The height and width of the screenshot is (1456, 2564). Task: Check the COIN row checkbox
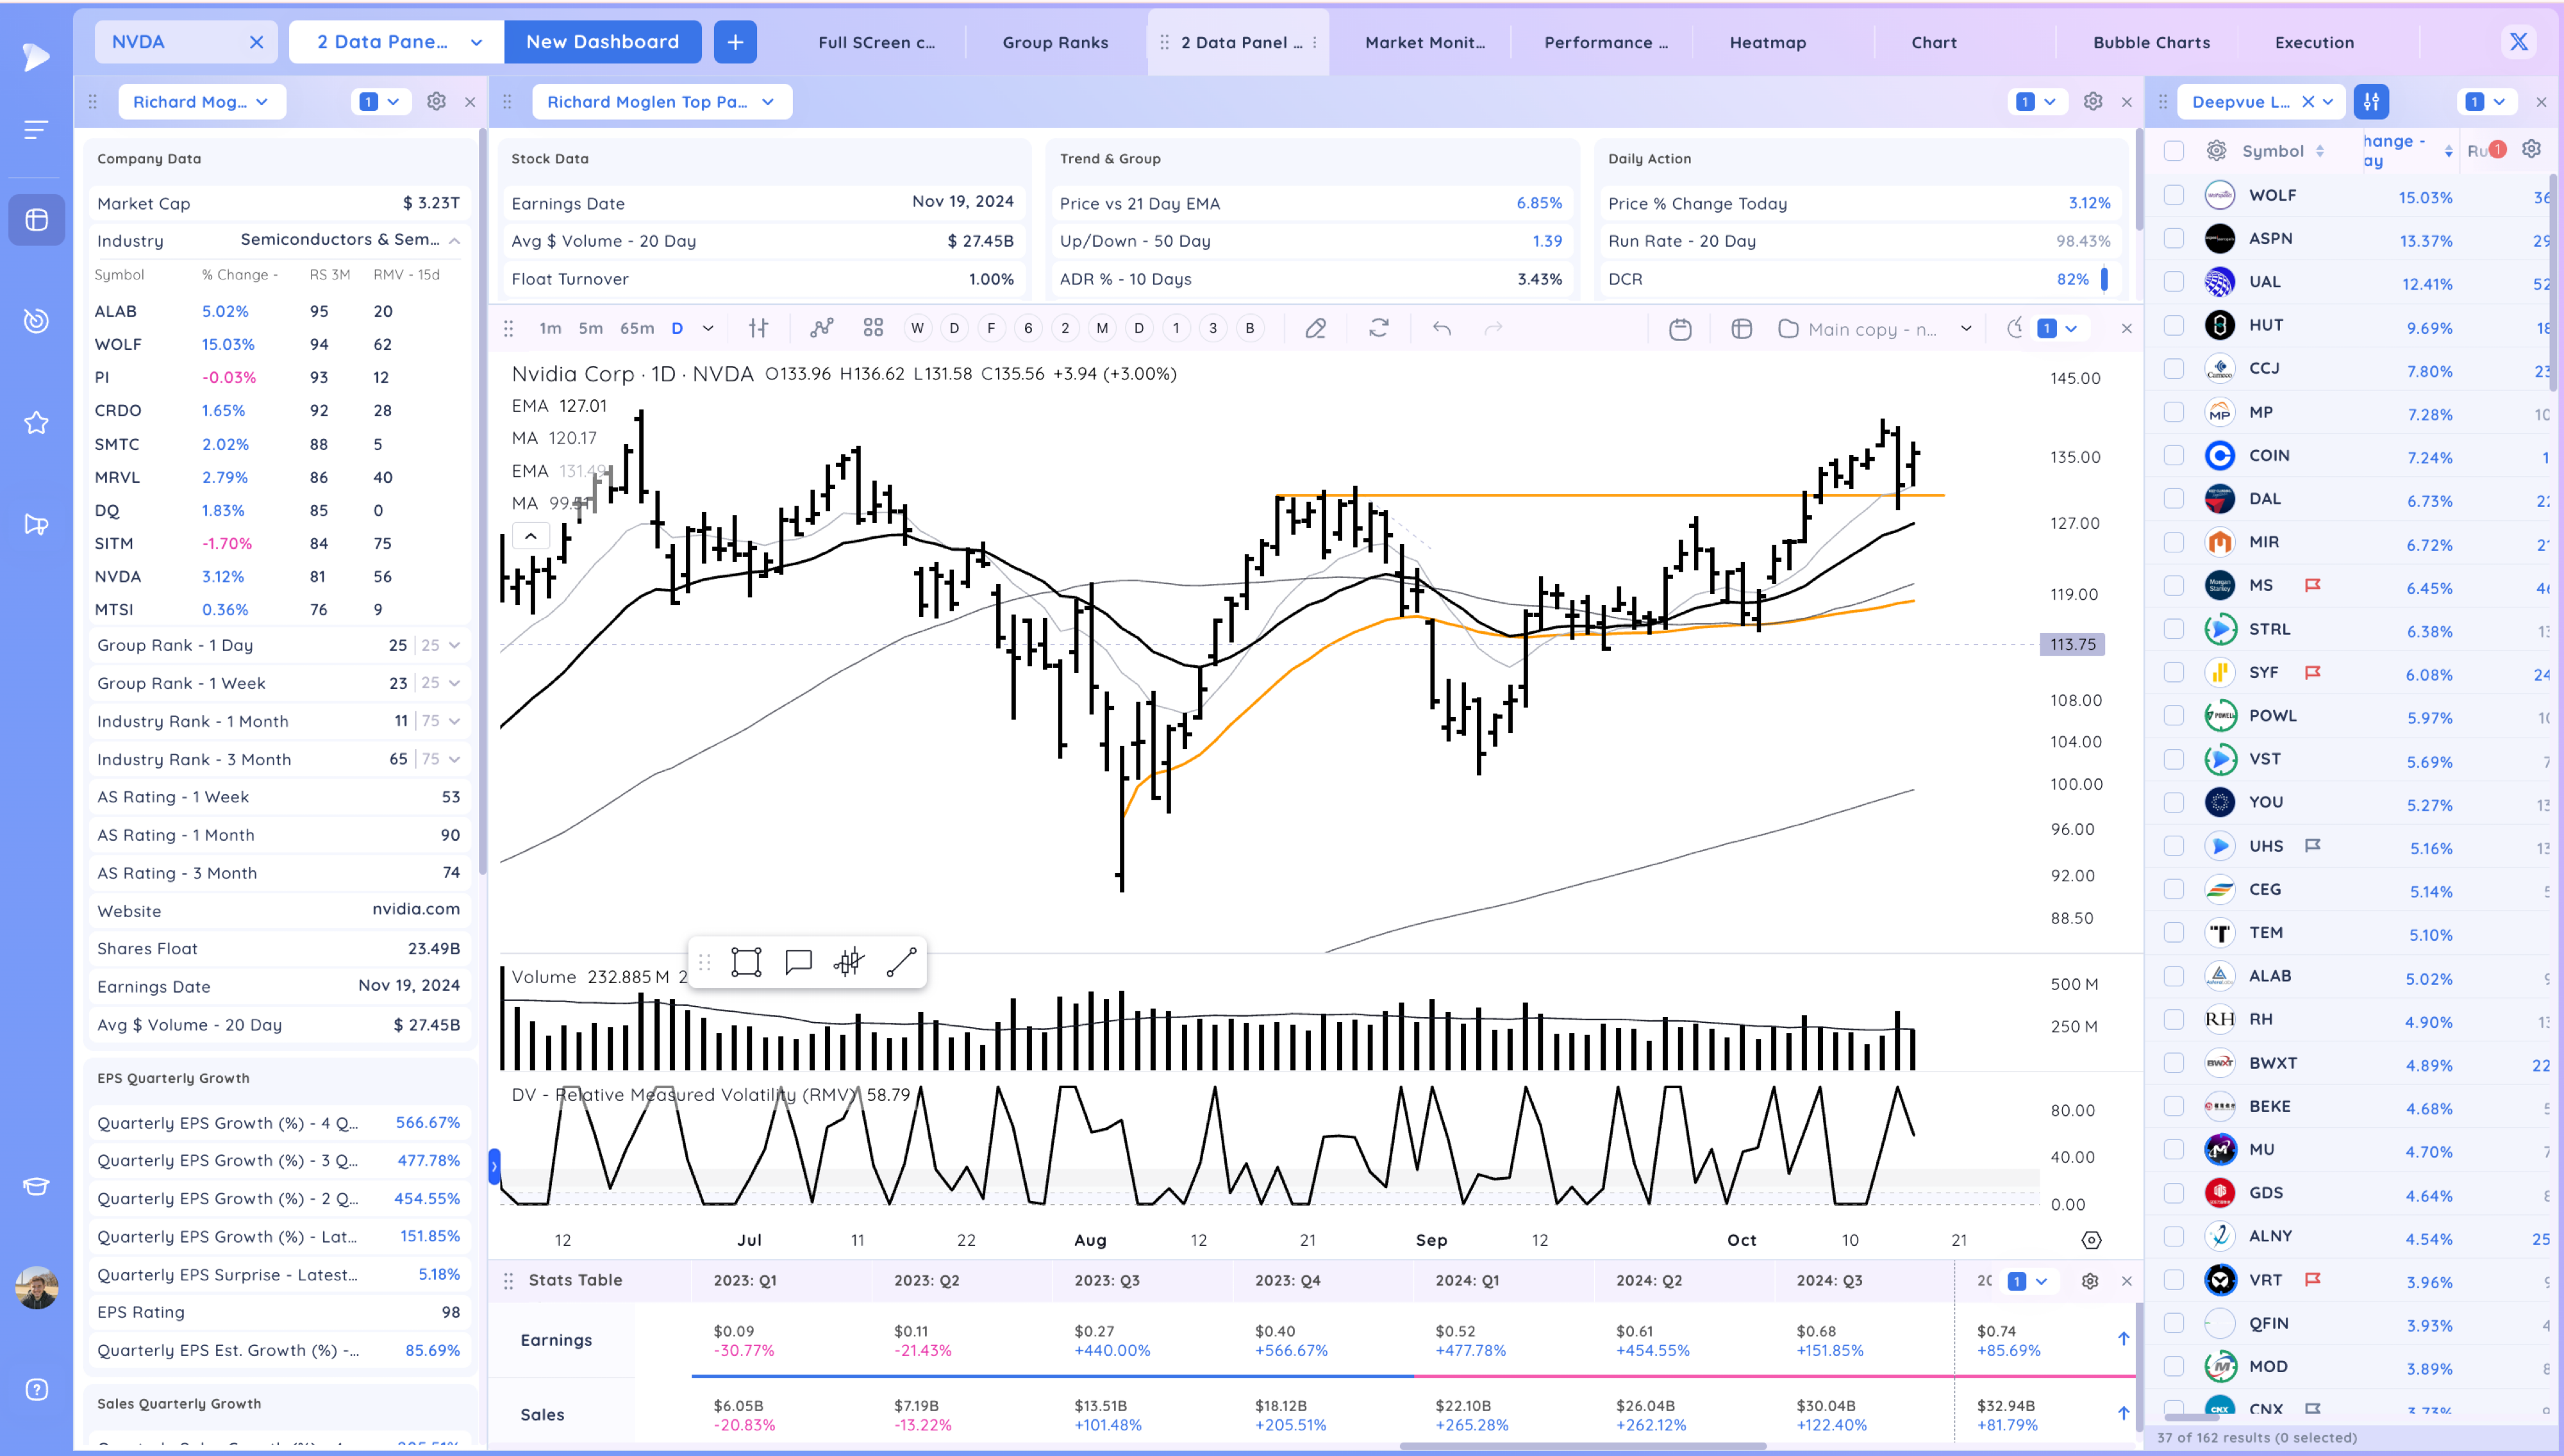2174,455
